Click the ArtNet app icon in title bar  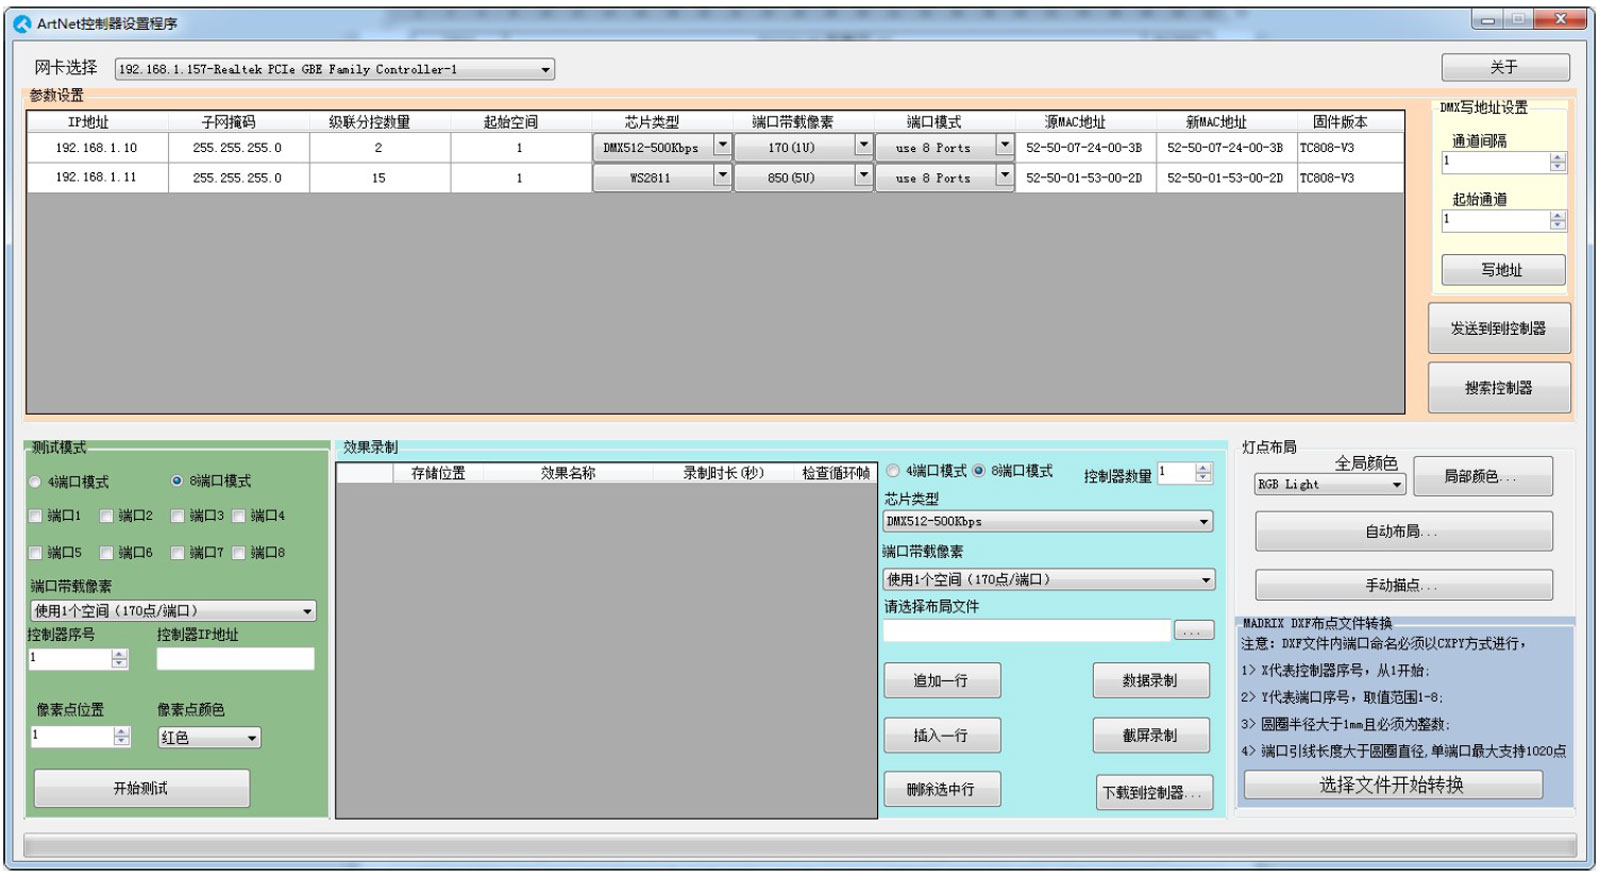[22, 23]
